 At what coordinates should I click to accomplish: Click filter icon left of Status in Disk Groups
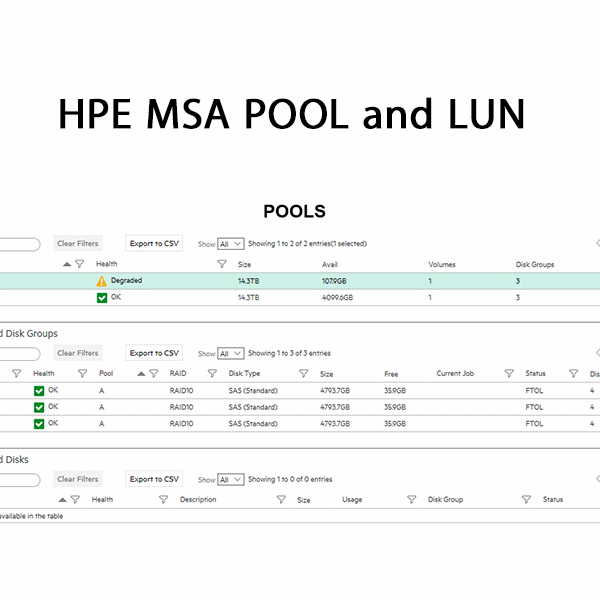coord(510,374)
